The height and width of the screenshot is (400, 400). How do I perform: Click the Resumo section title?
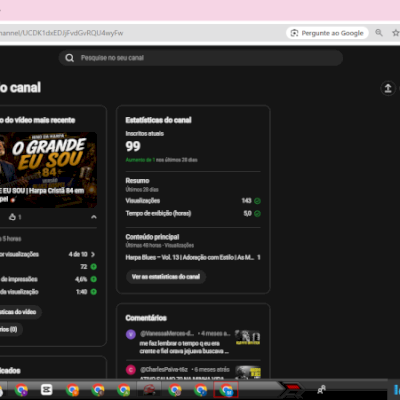click(137, 181)
